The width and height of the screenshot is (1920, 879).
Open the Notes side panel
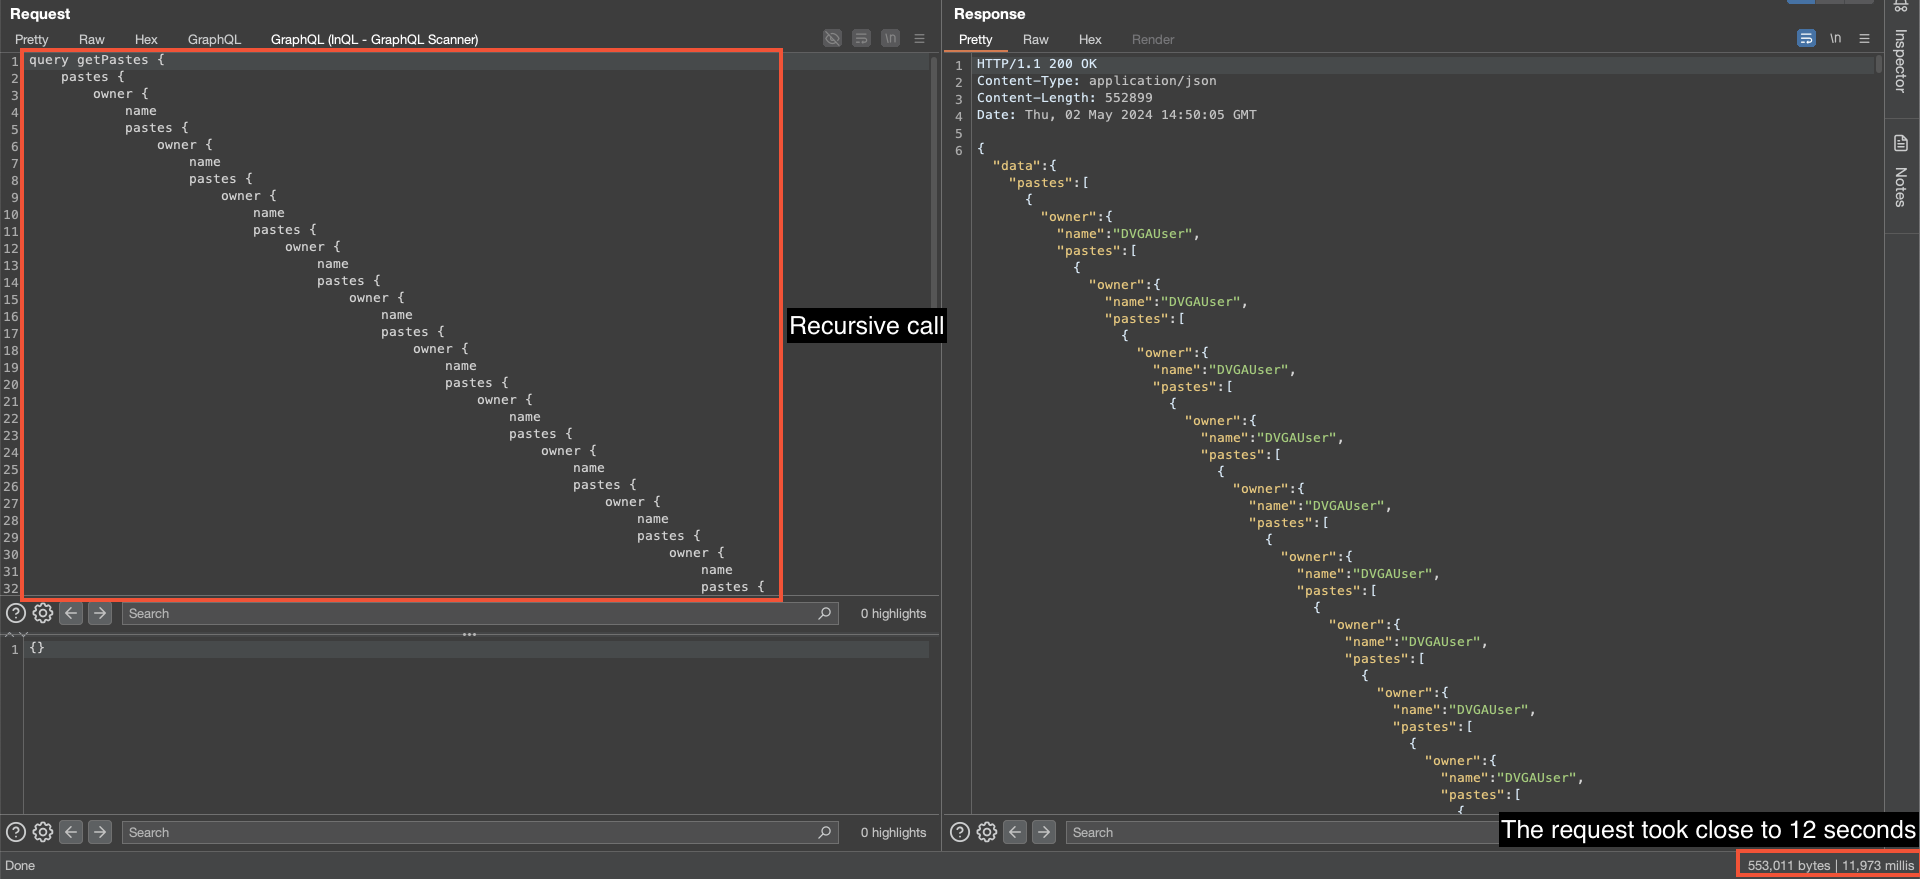tap(1901, 175)
